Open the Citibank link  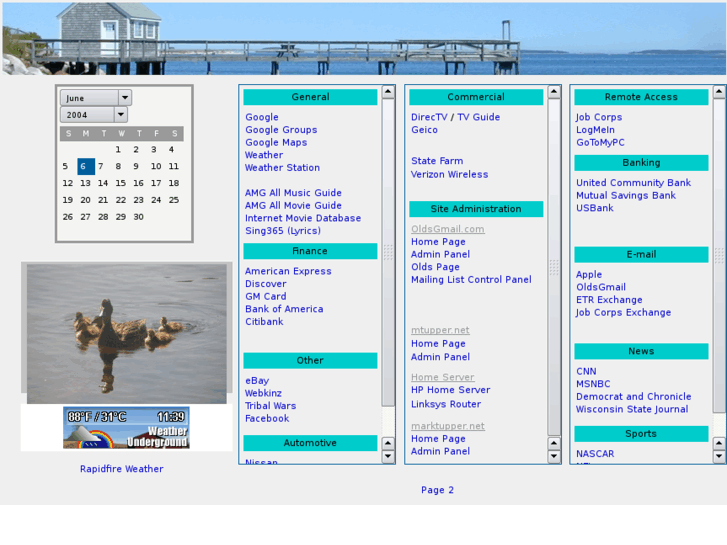[x=264, y=321]
